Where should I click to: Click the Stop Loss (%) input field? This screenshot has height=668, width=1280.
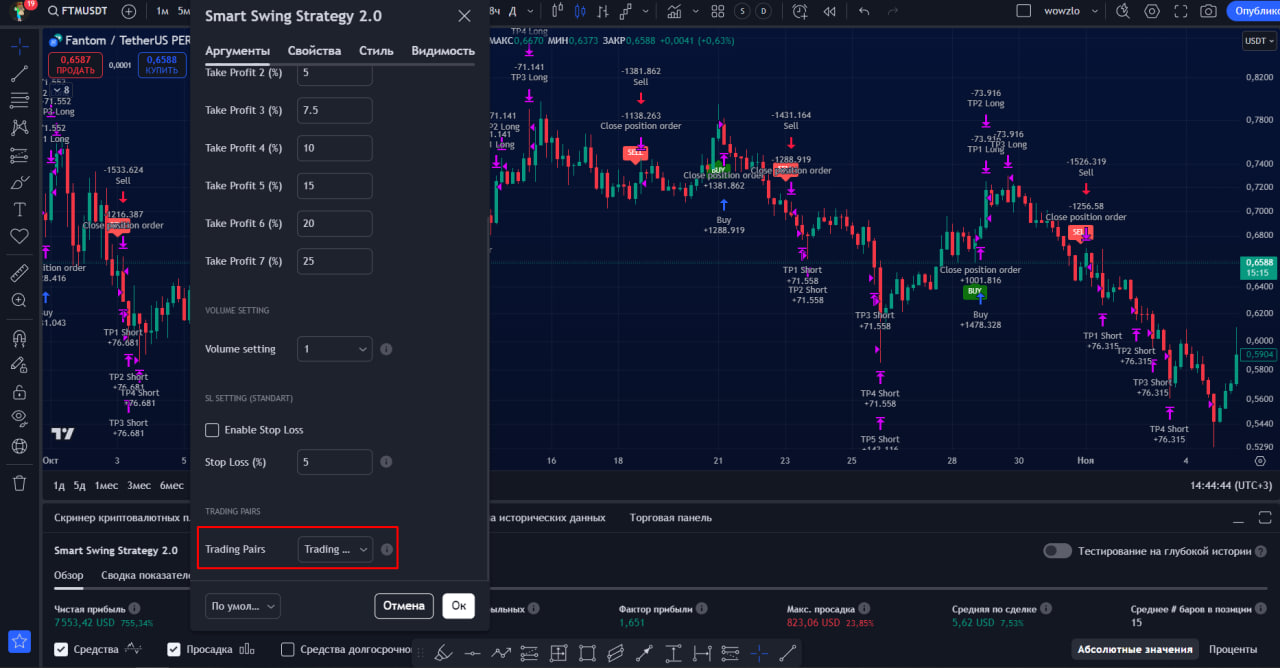point(335,462)
